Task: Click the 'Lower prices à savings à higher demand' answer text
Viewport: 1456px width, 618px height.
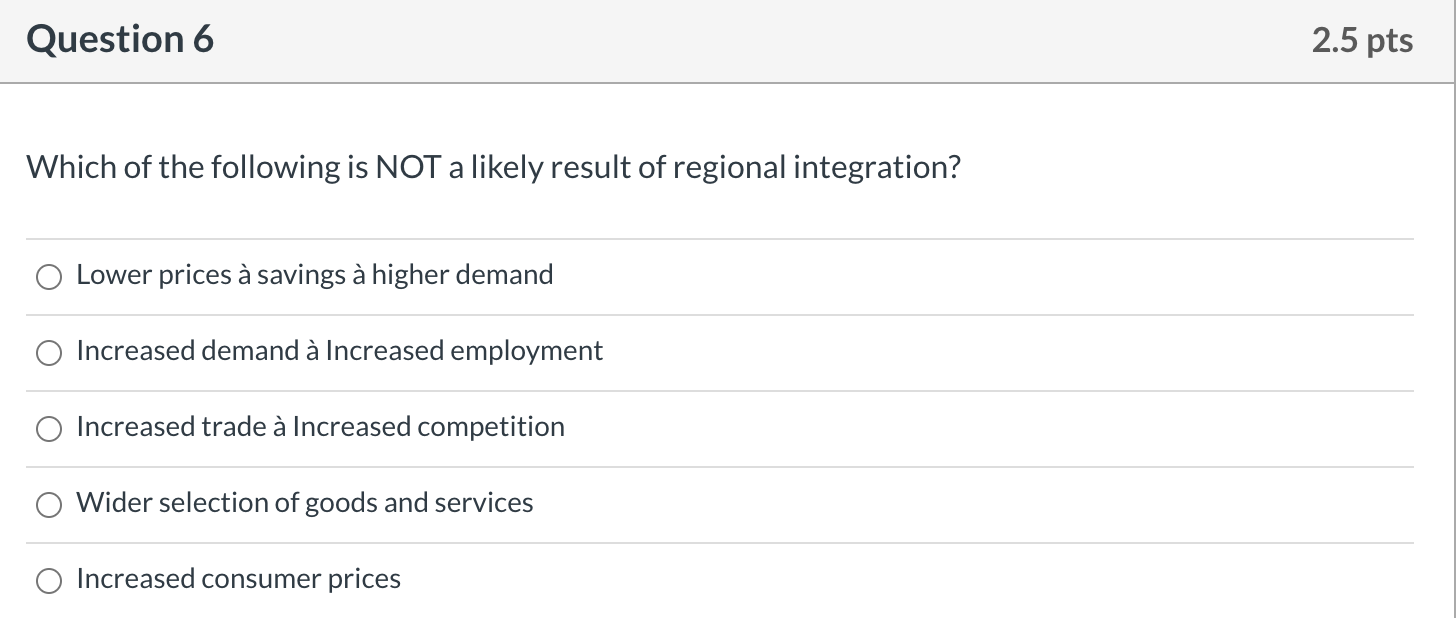Action: (x=314, y=275)
